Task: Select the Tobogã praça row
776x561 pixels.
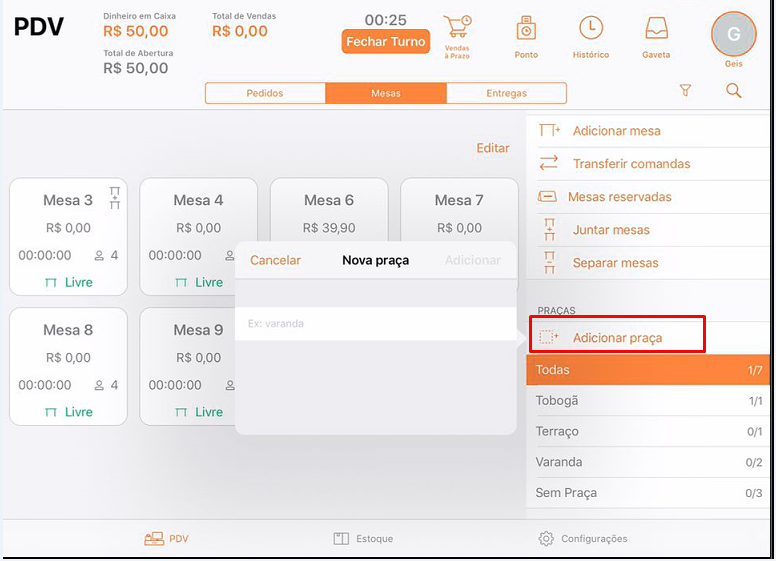Action: pyautogui.click(x=648, y=401)
